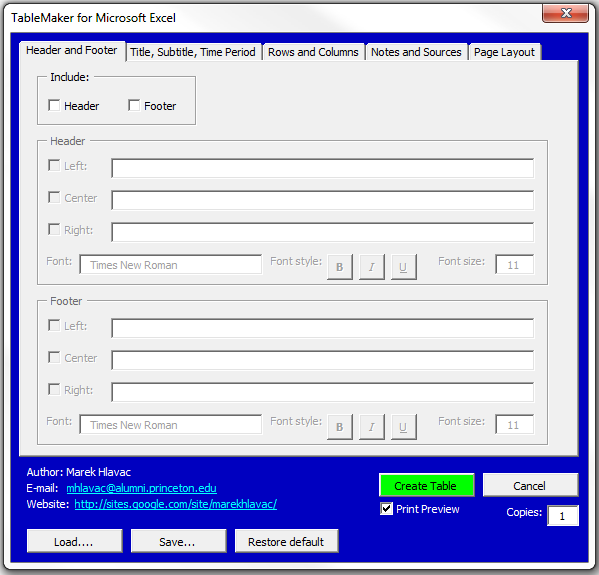Viewport: 599px width, 575px height.
Task: Click the Footer Right text field
Action: click(322, 392)
